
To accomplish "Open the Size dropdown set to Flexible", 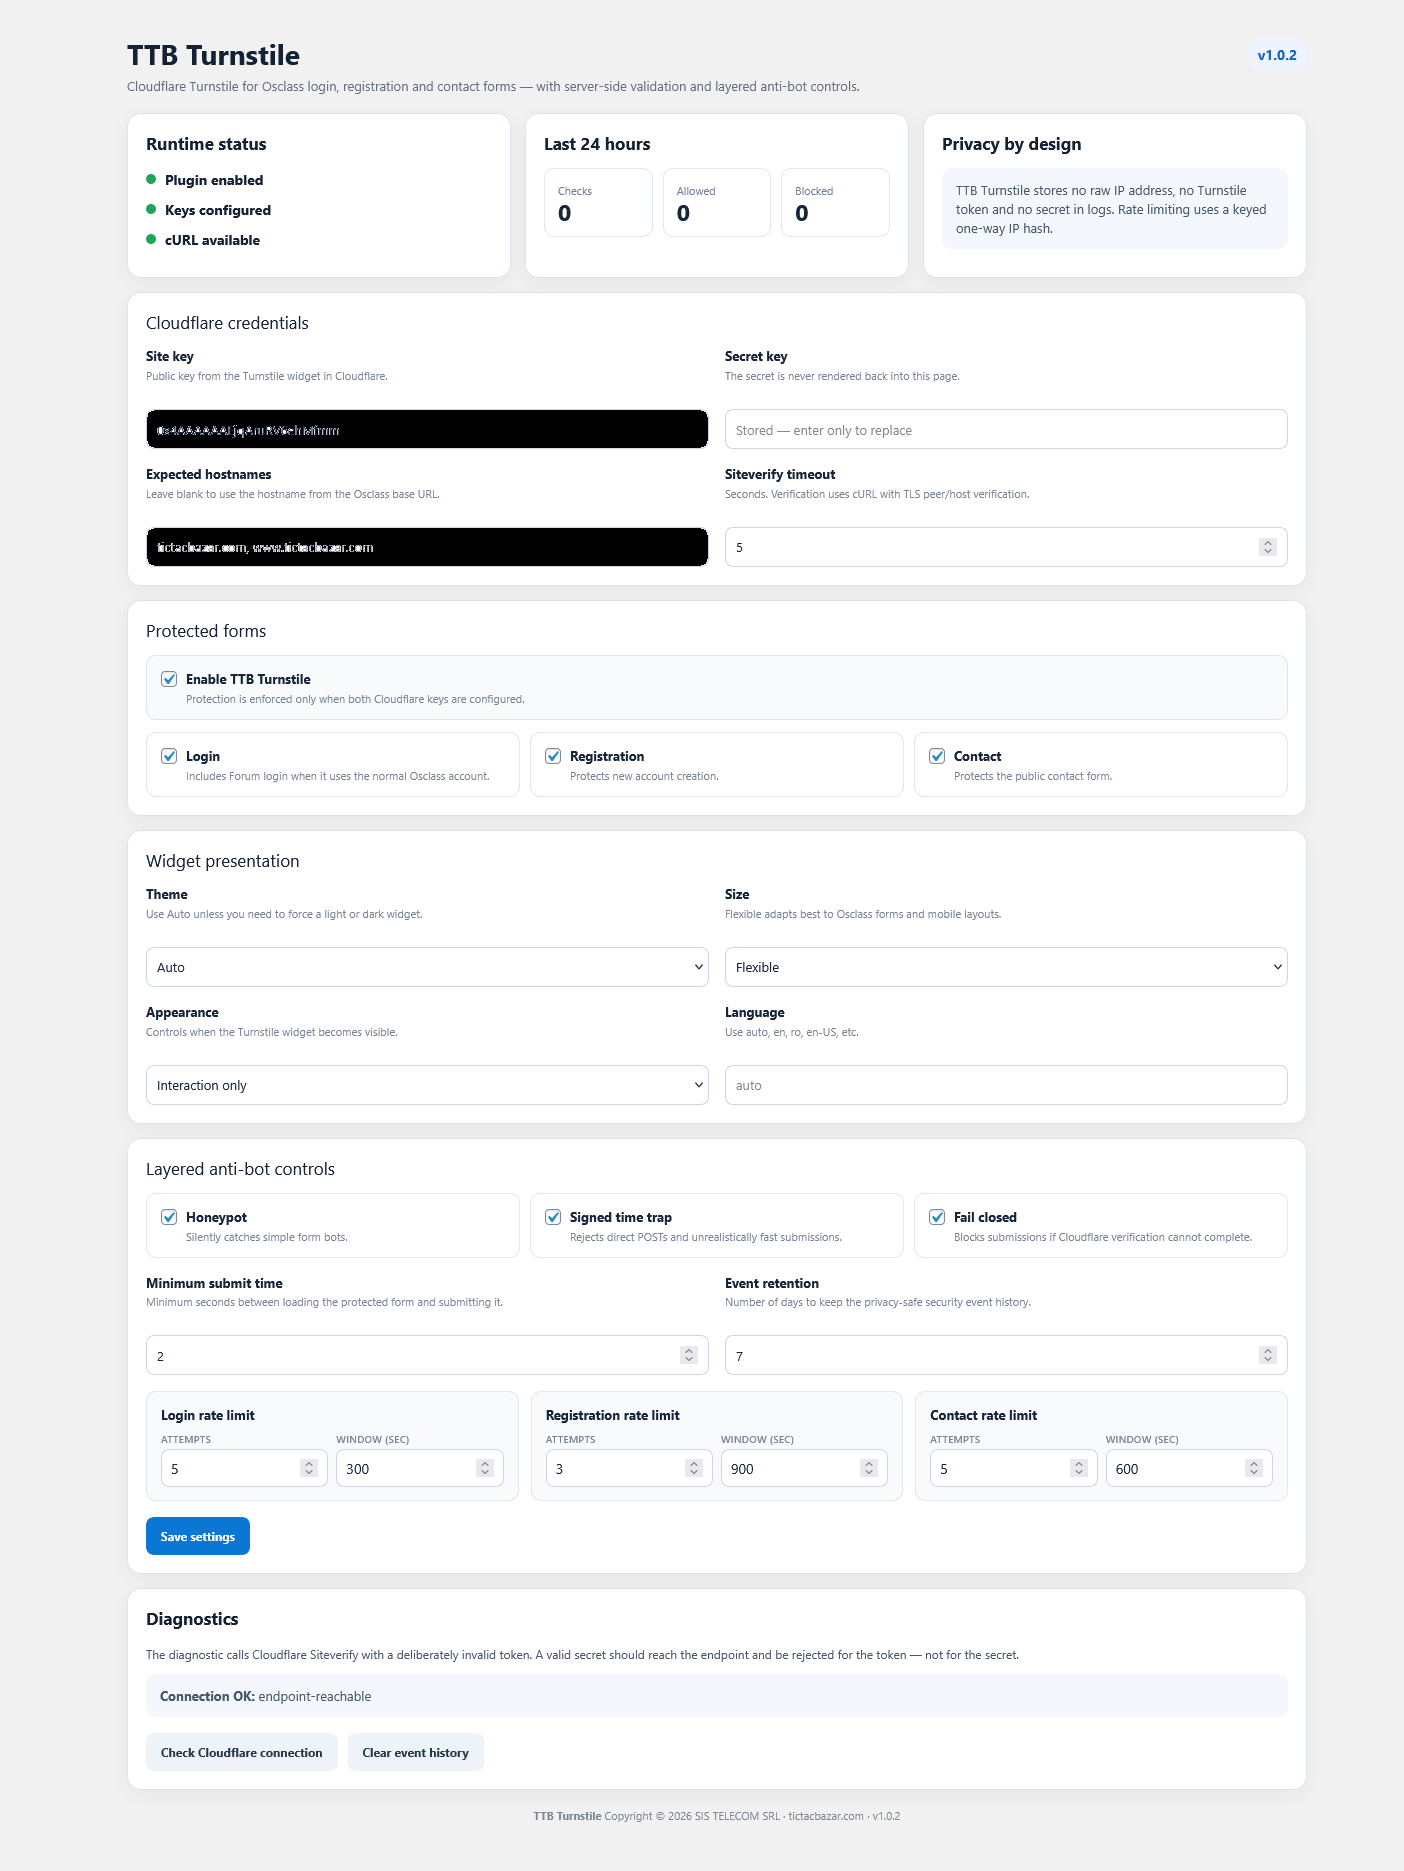I will [x=1006, y=967].
